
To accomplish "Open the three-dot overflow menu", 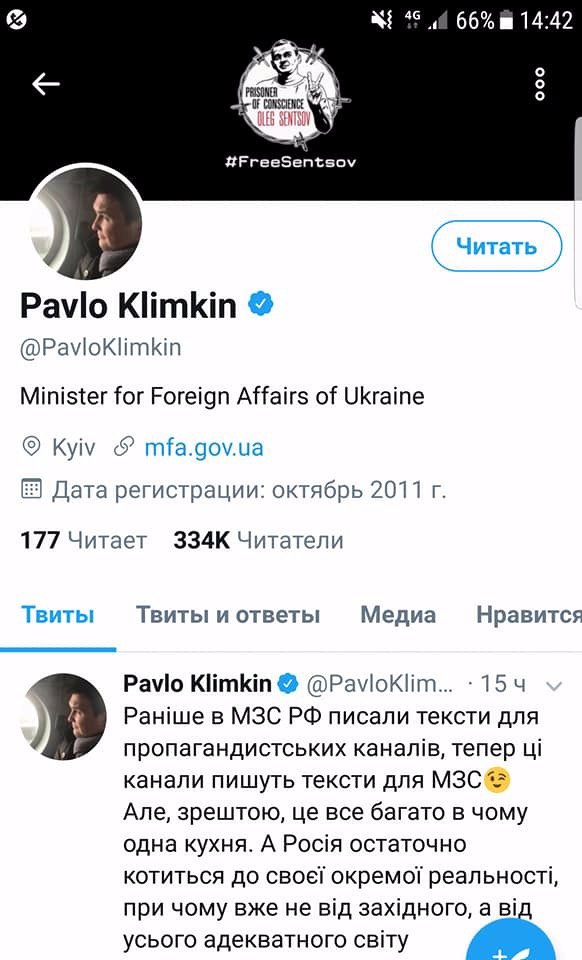I will 540,84.
